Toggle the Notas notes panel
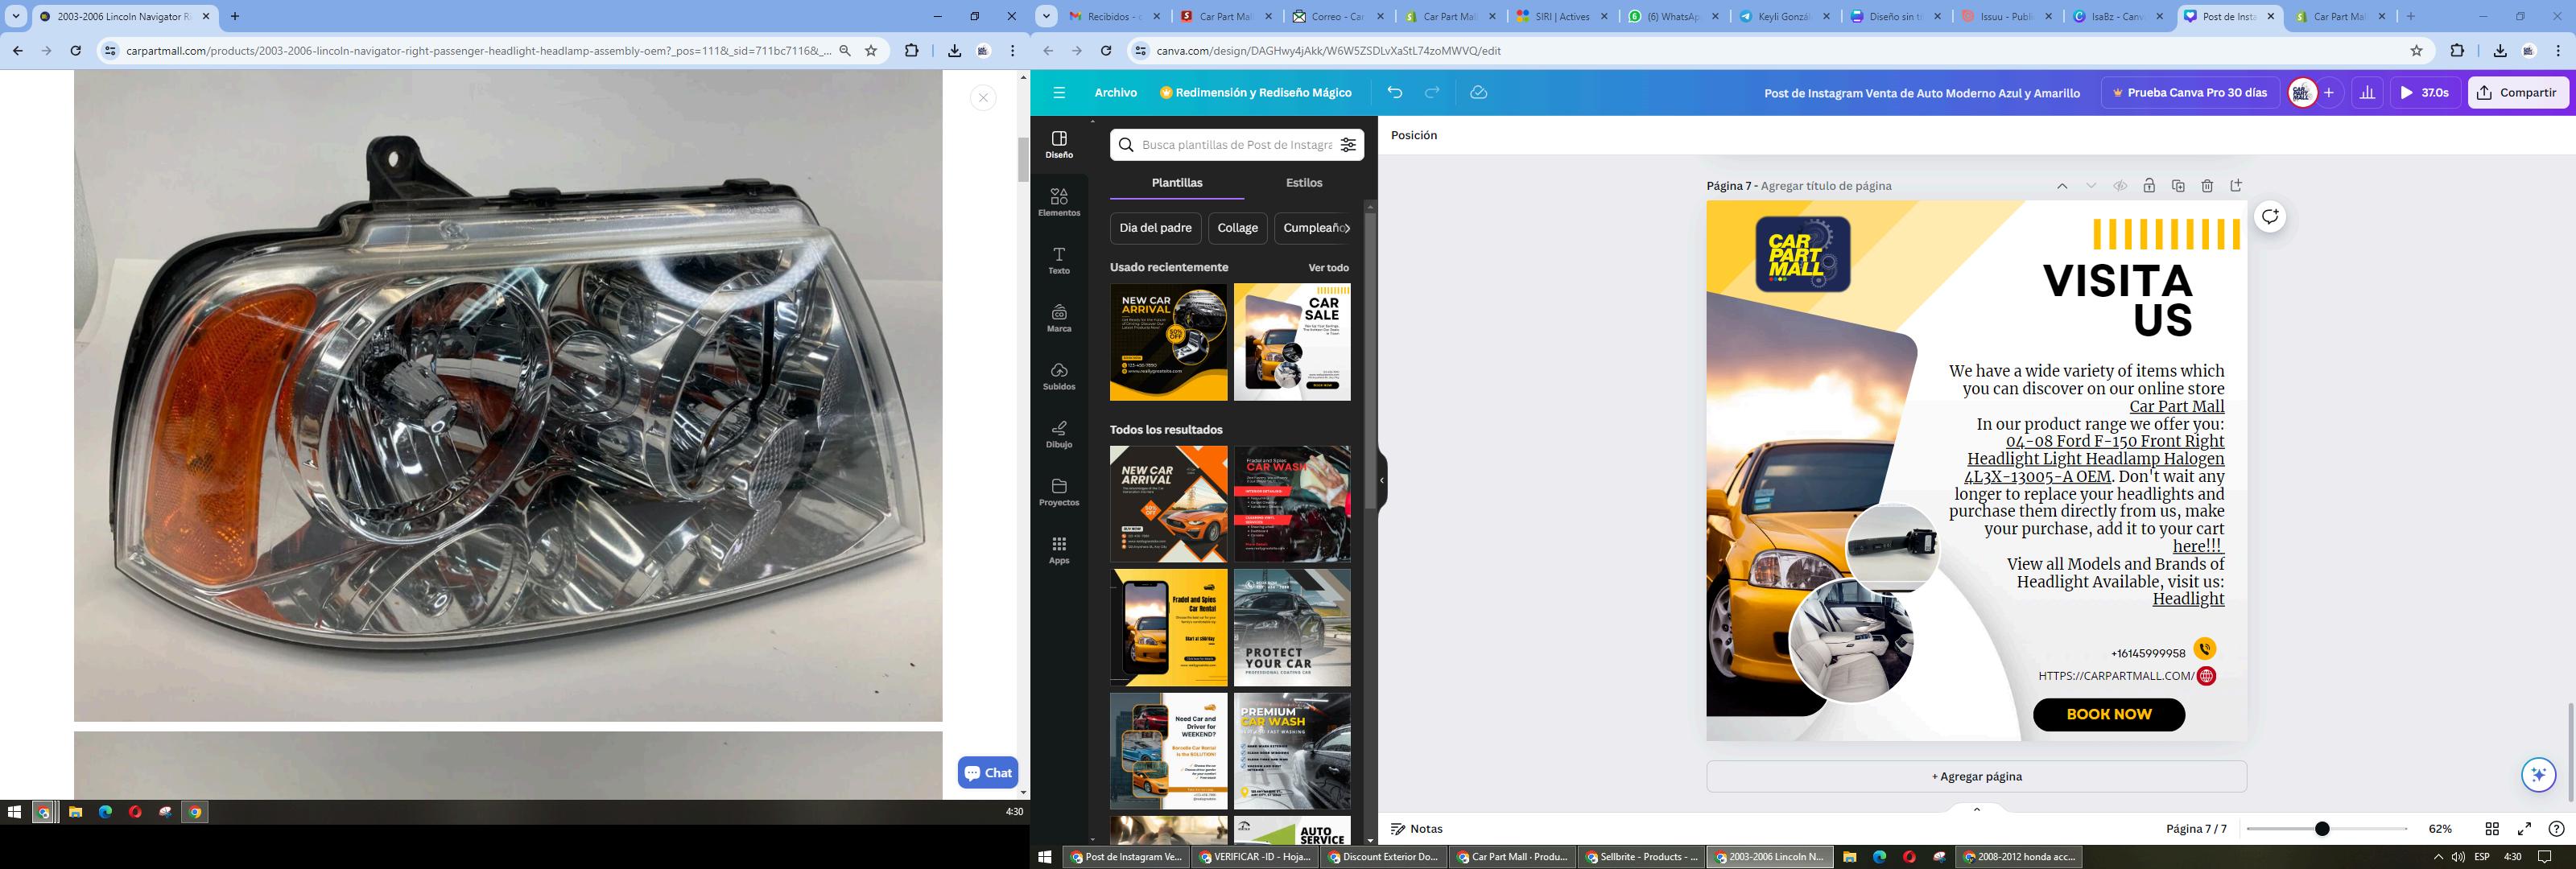The width and height of the screenshot is (2576, 869). tap(1417, 829)
